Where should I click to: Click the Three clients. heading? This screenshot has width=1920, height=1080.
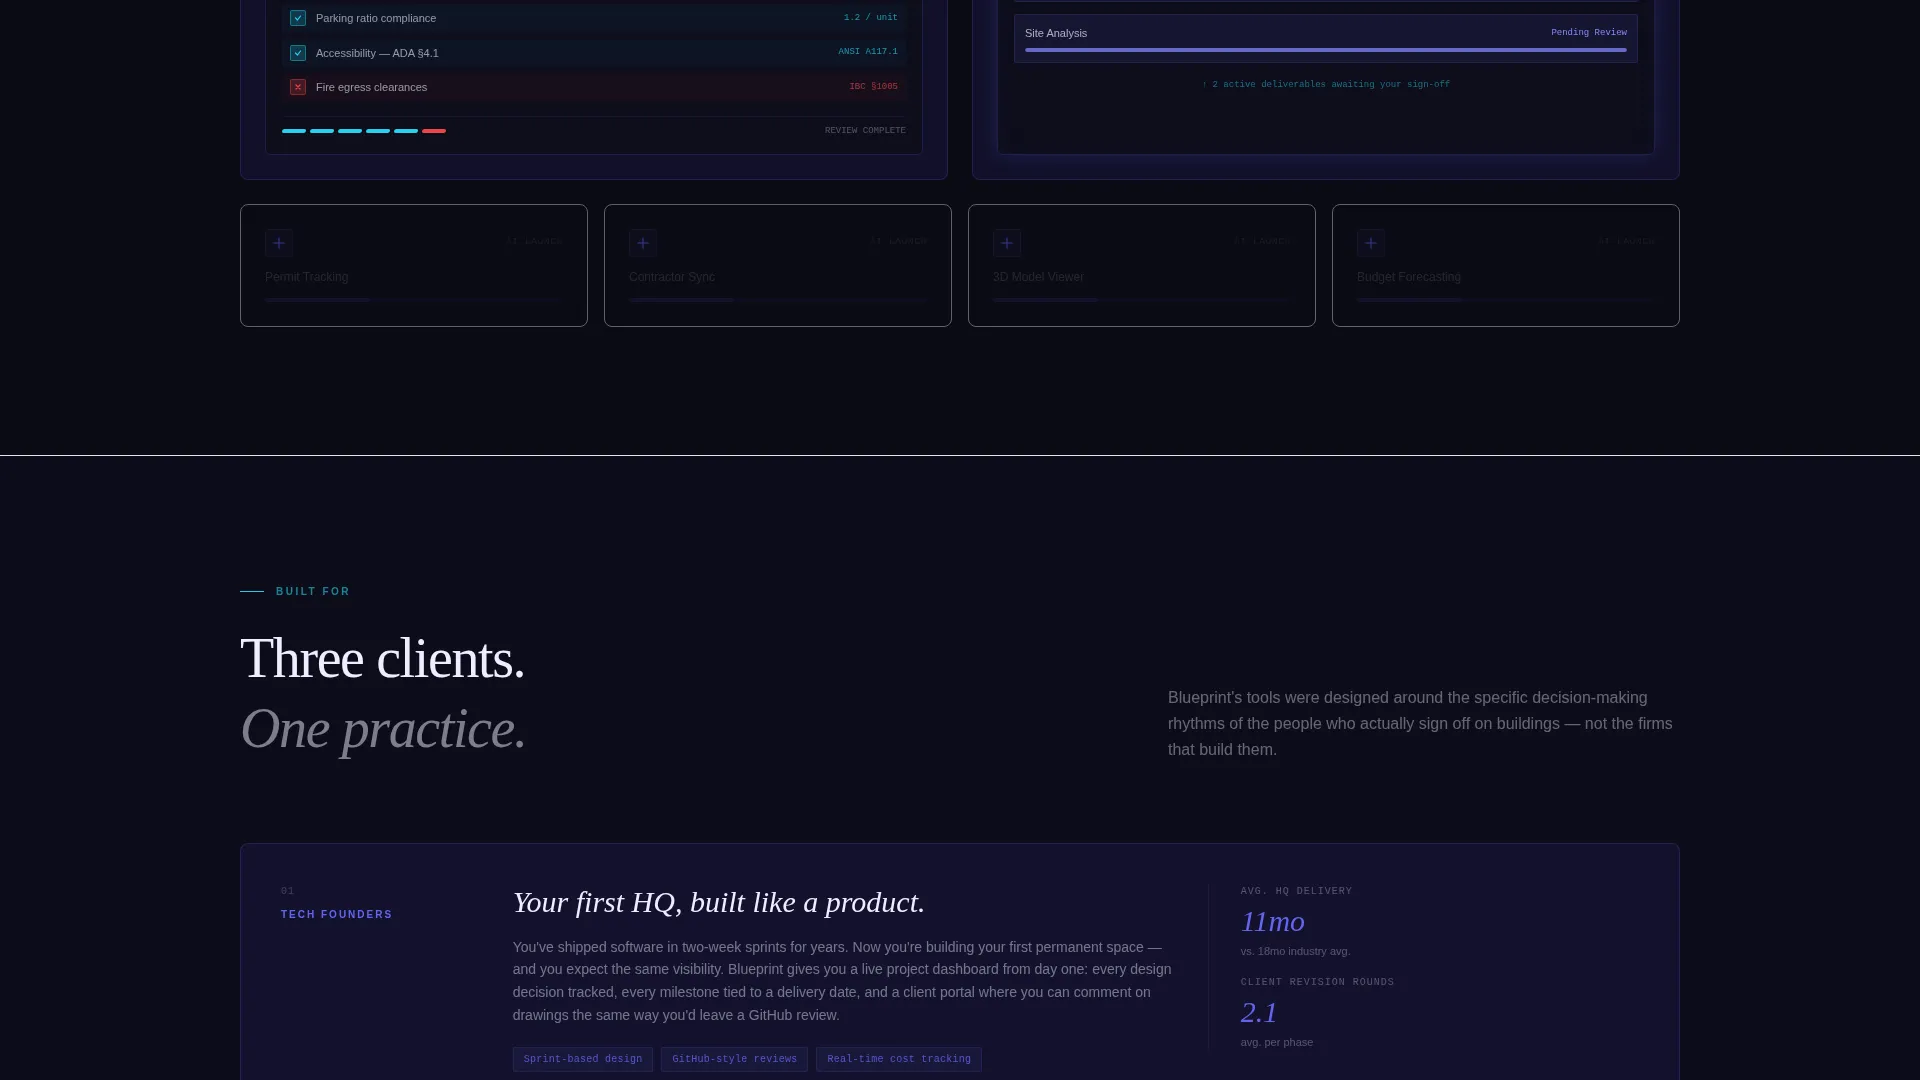(x=382, y=659)
